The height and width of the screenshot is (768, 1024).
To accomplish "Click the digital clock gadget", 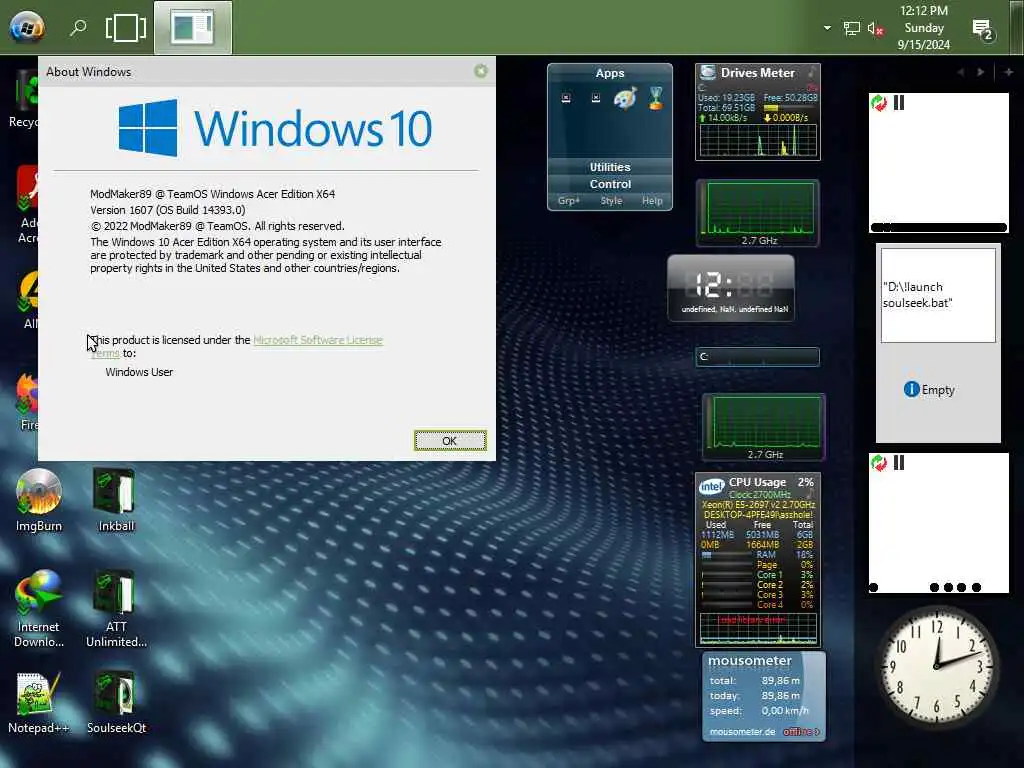I will [x=731, y=288].
